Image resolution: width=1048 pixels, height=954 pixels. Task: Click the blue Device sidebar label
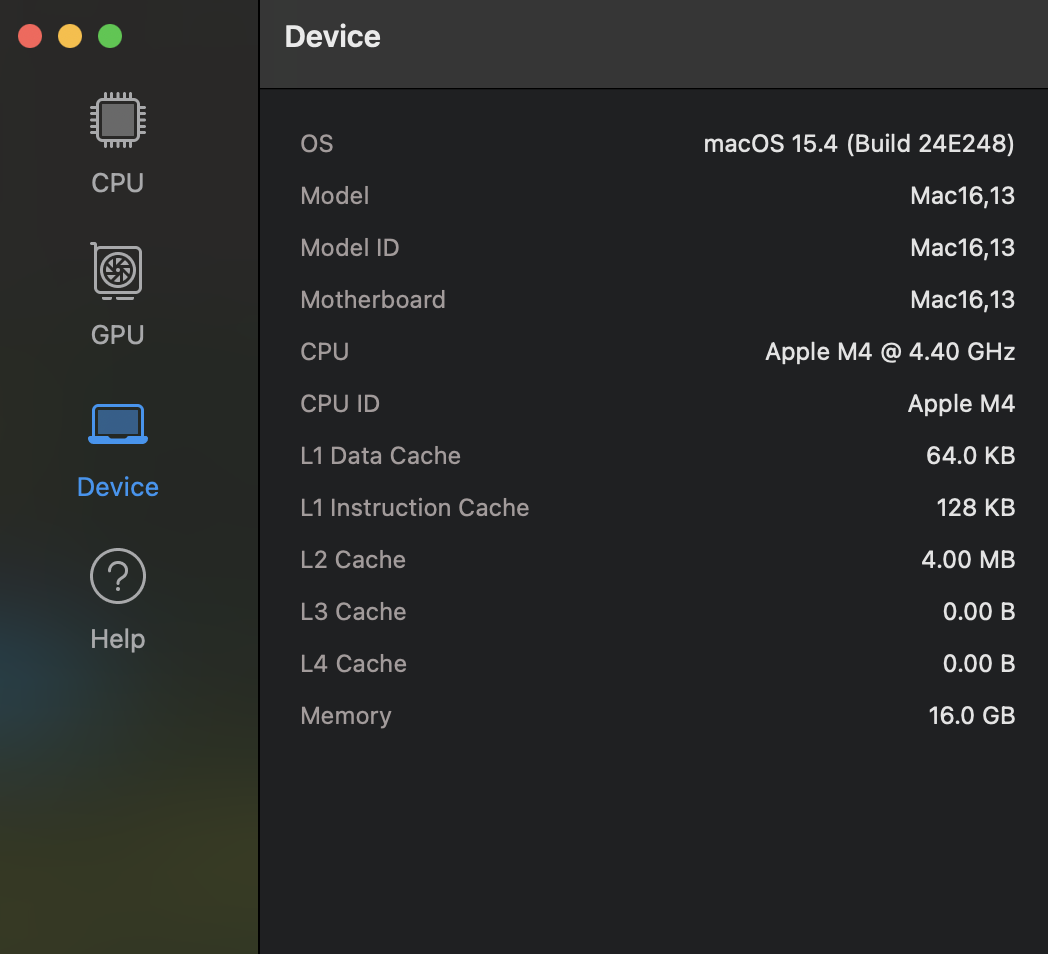pyautogui.click(x=117, y=487)
